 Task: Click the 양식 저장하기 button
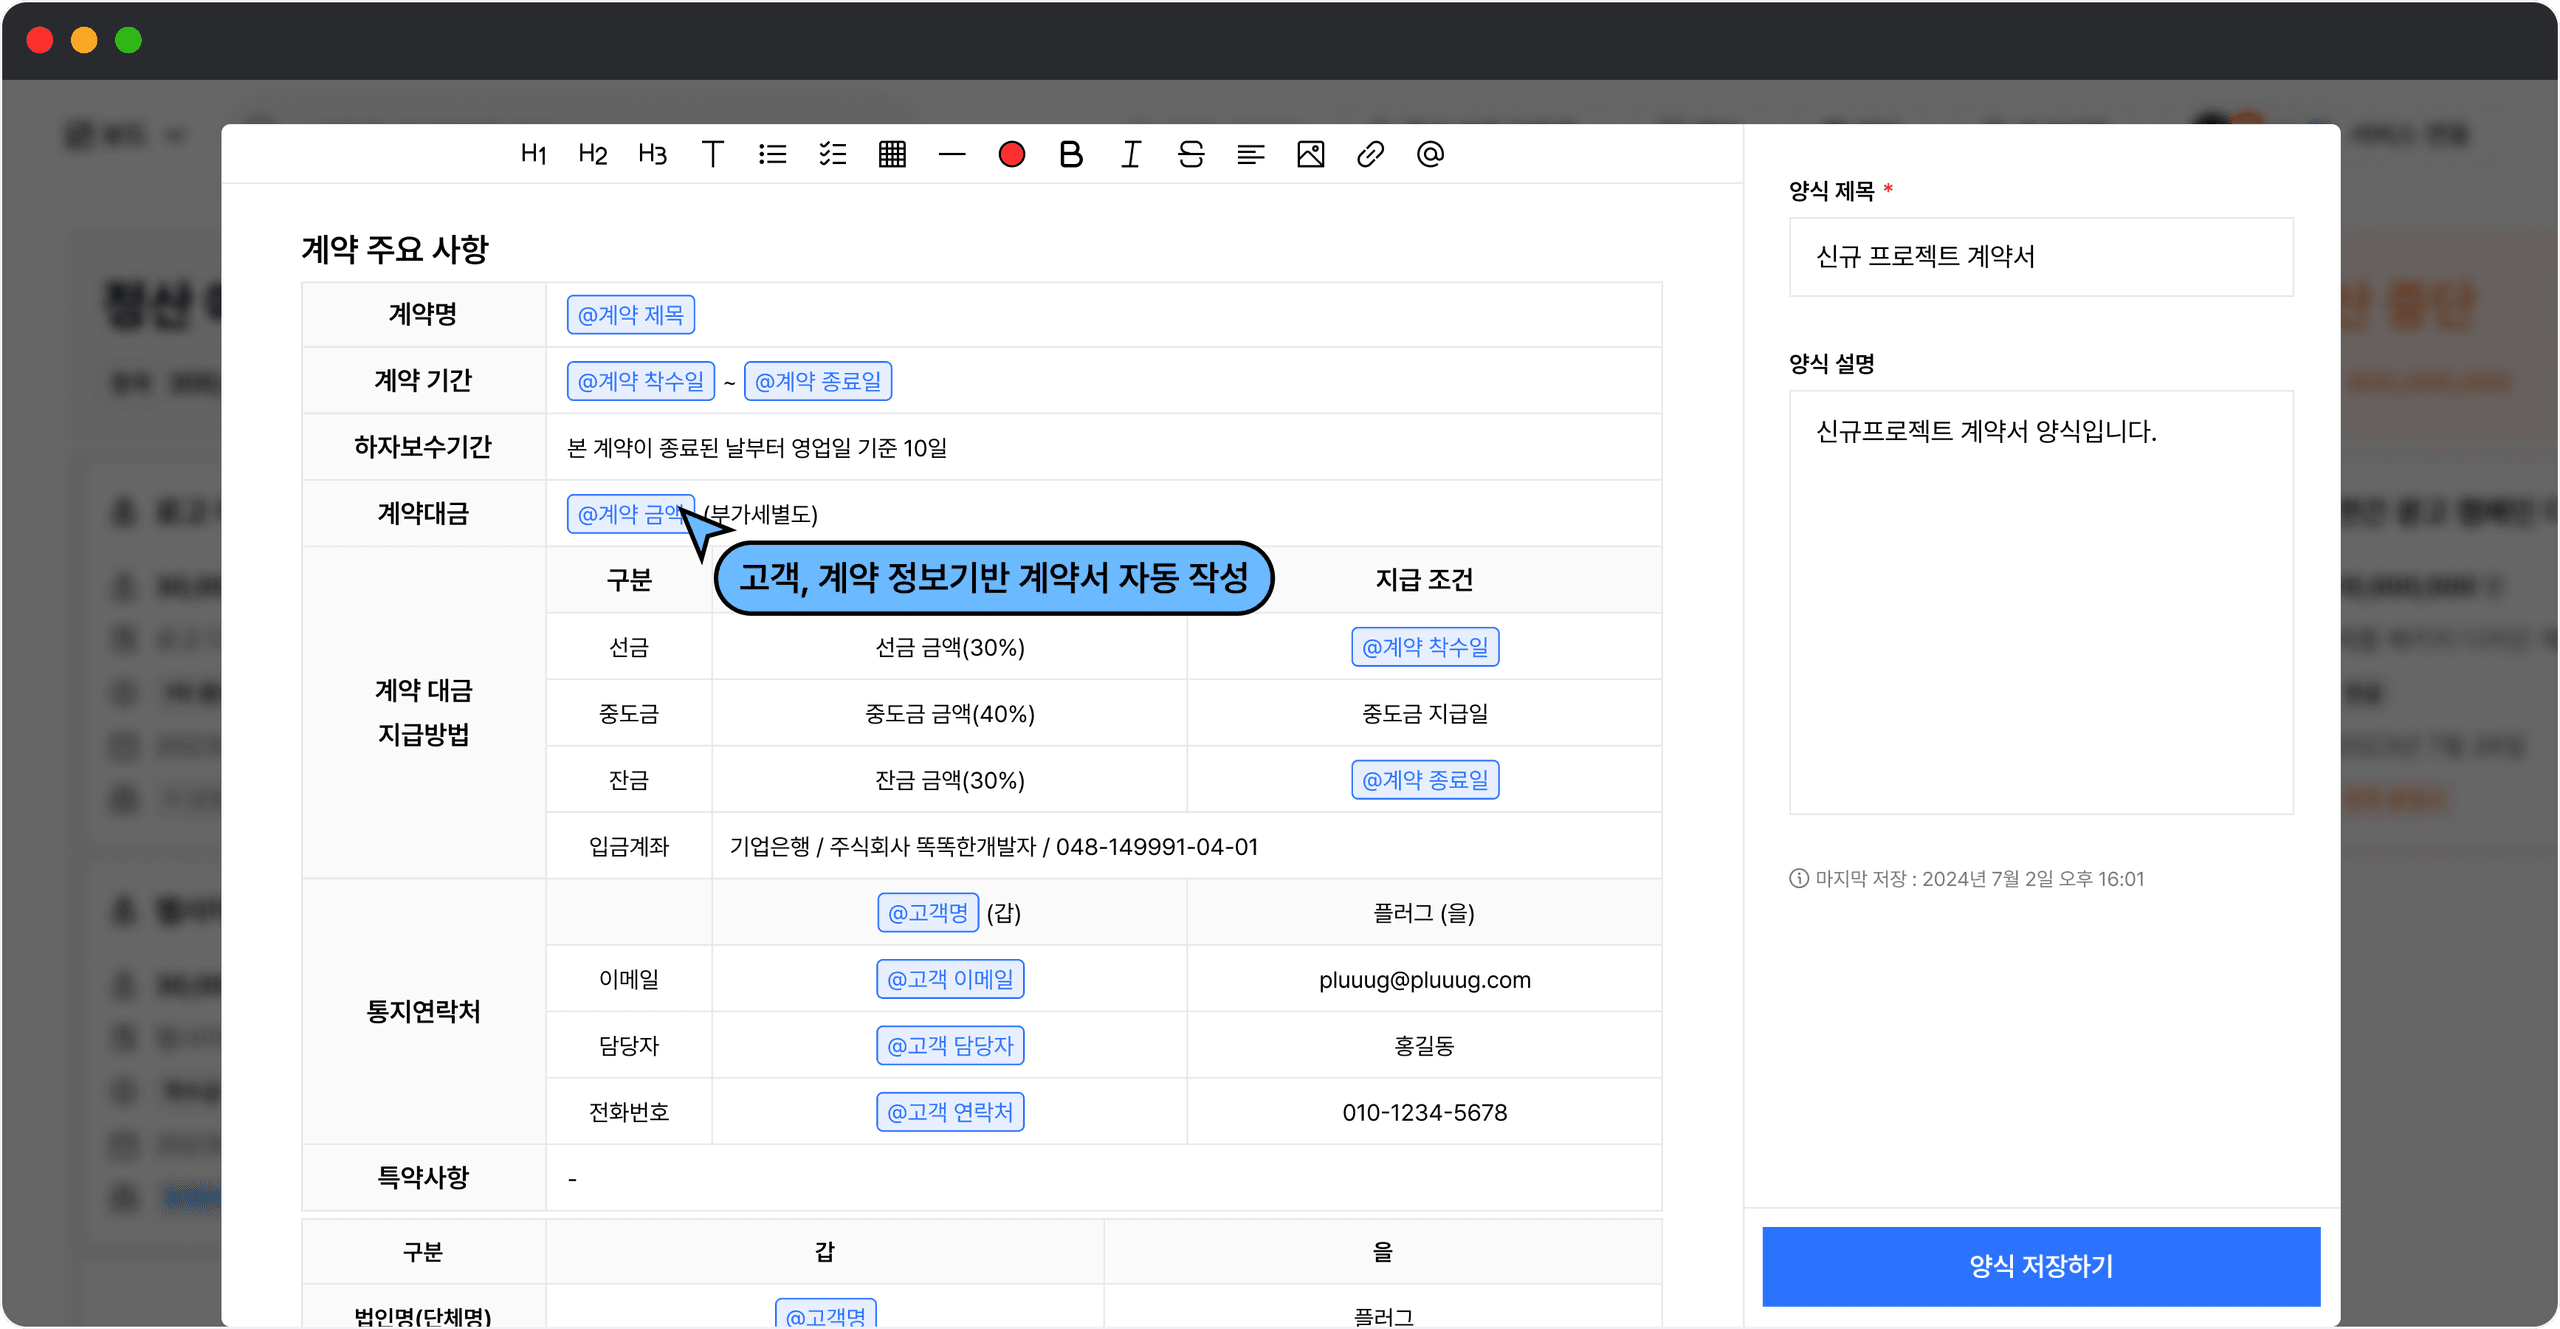(x=2040, y=1266)
